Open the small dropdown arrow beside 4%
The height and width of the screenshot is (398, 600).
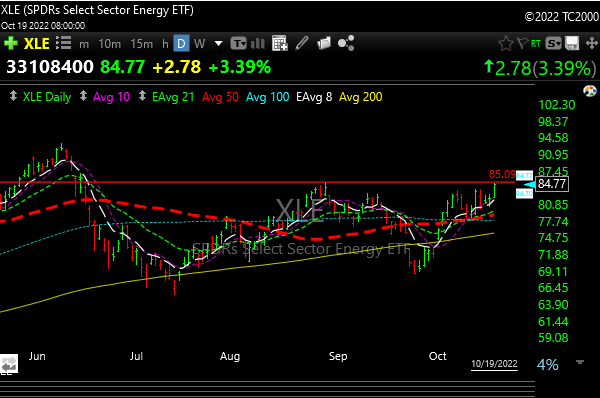(580, 362)
